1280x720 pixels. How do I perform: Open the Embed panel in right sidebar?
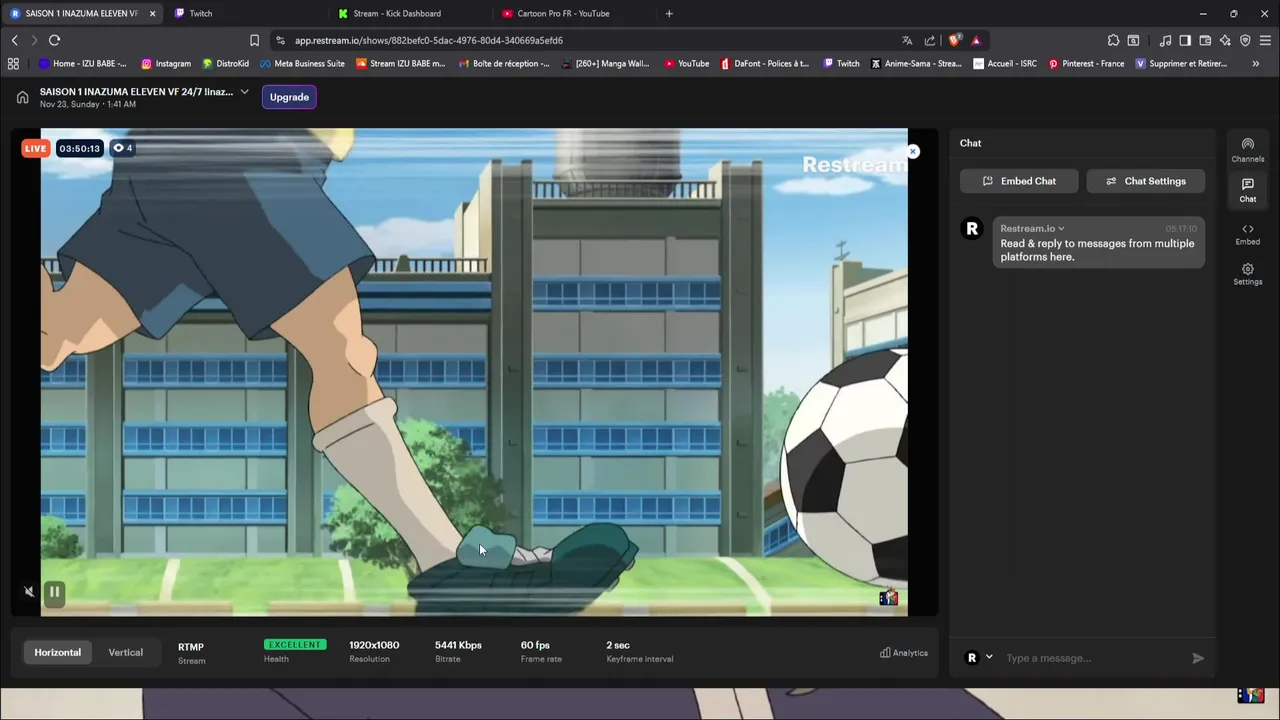[1247, 233]
